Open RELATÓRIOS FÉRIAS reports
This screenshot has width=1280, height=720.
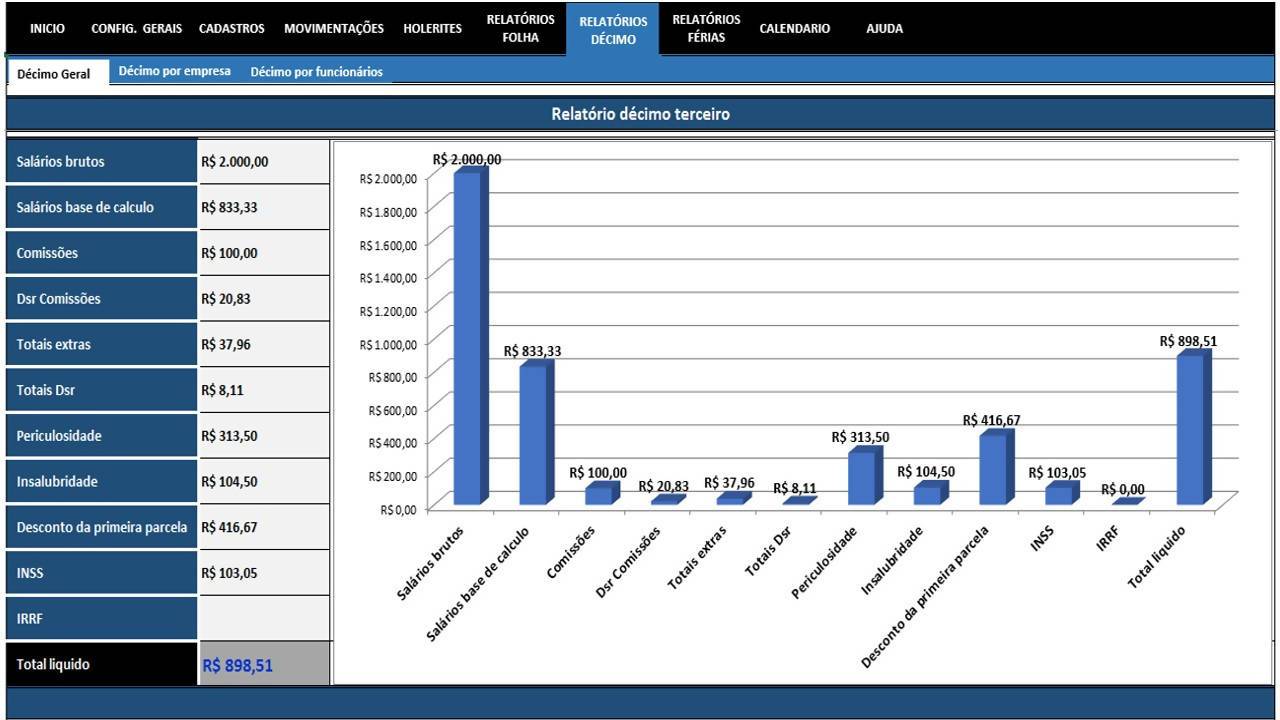click(x=706, y=29)
